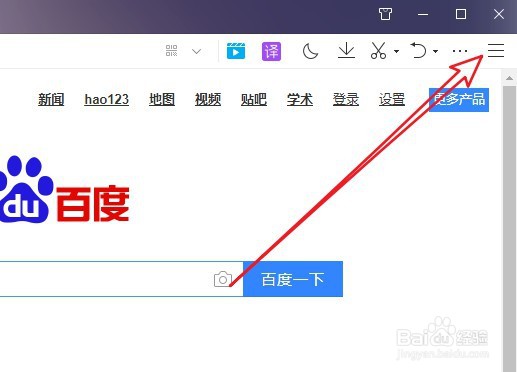The height and width of the screenshot is (372, 517).
Task: Click the 登录 login link
Action: (x=346, y=99)
